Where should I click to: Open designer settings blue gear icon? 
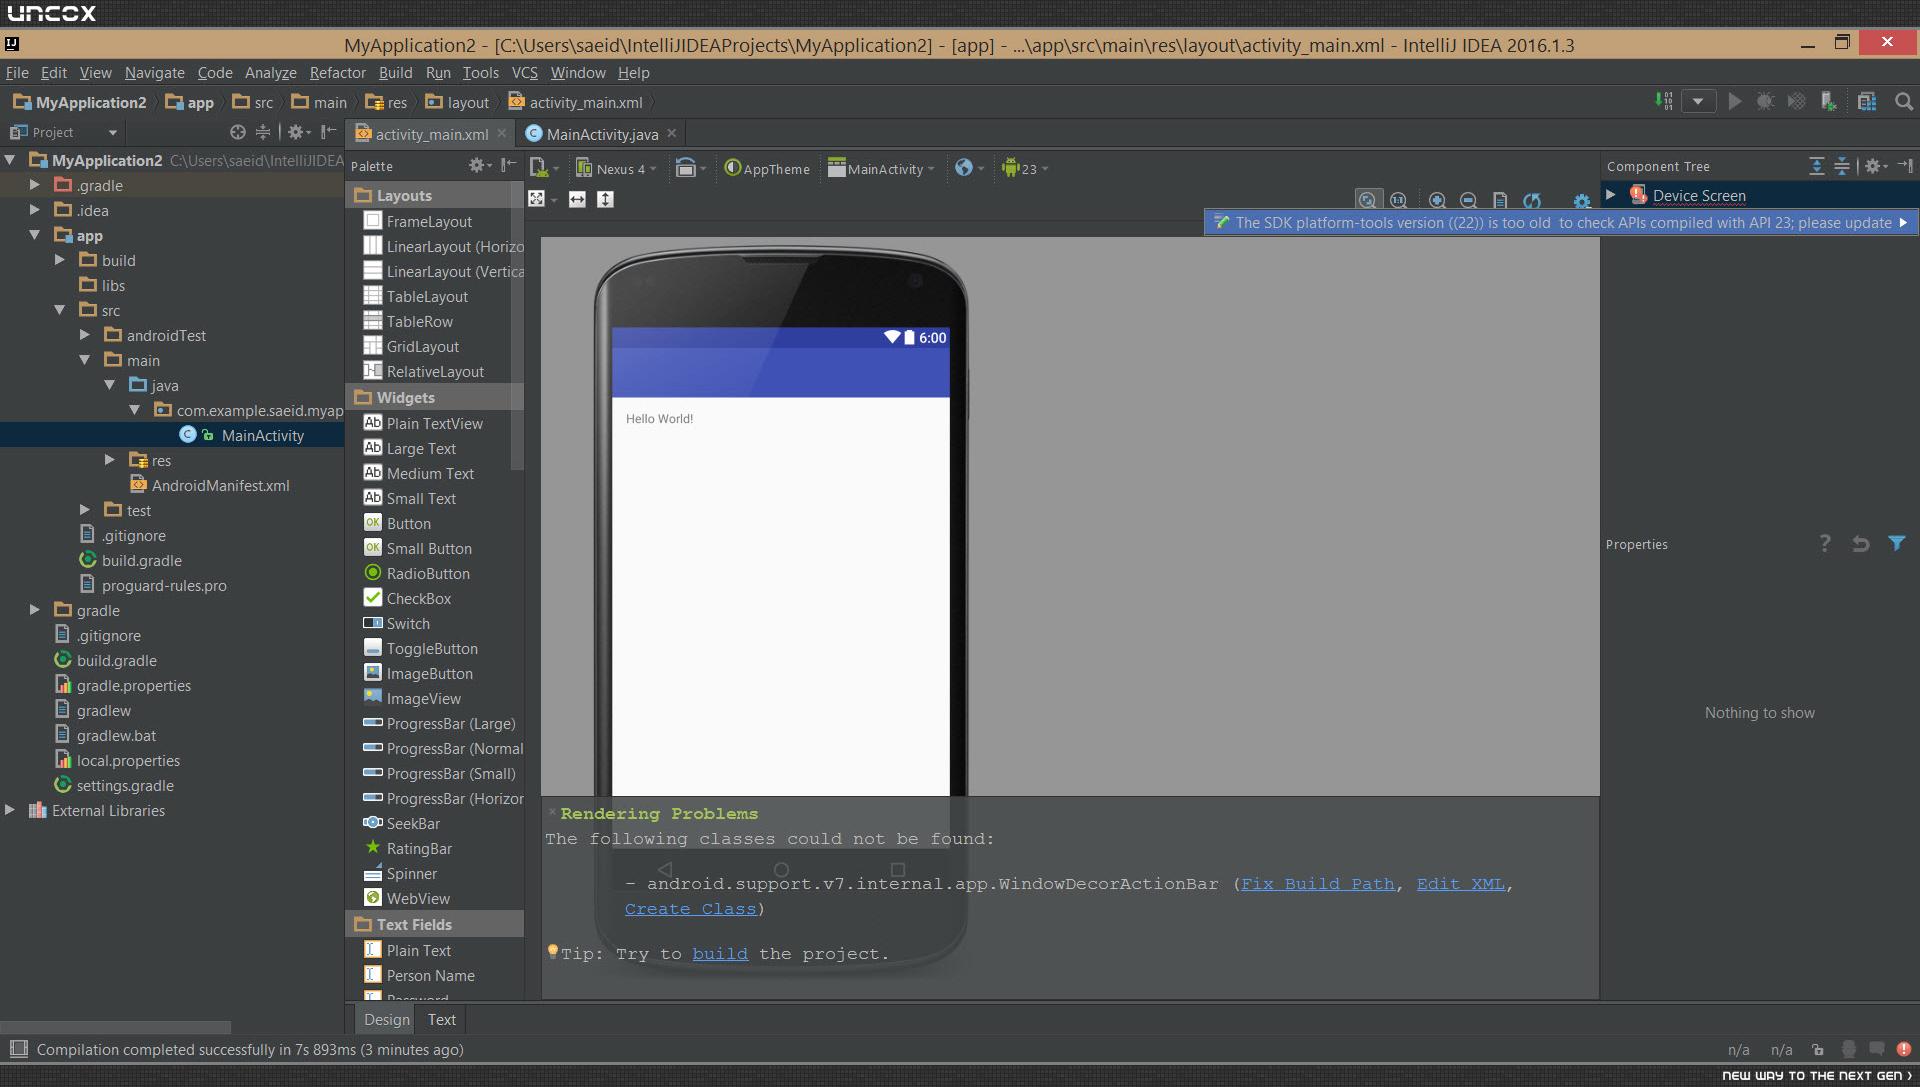pyautogui.click(x=1581, y=201)
